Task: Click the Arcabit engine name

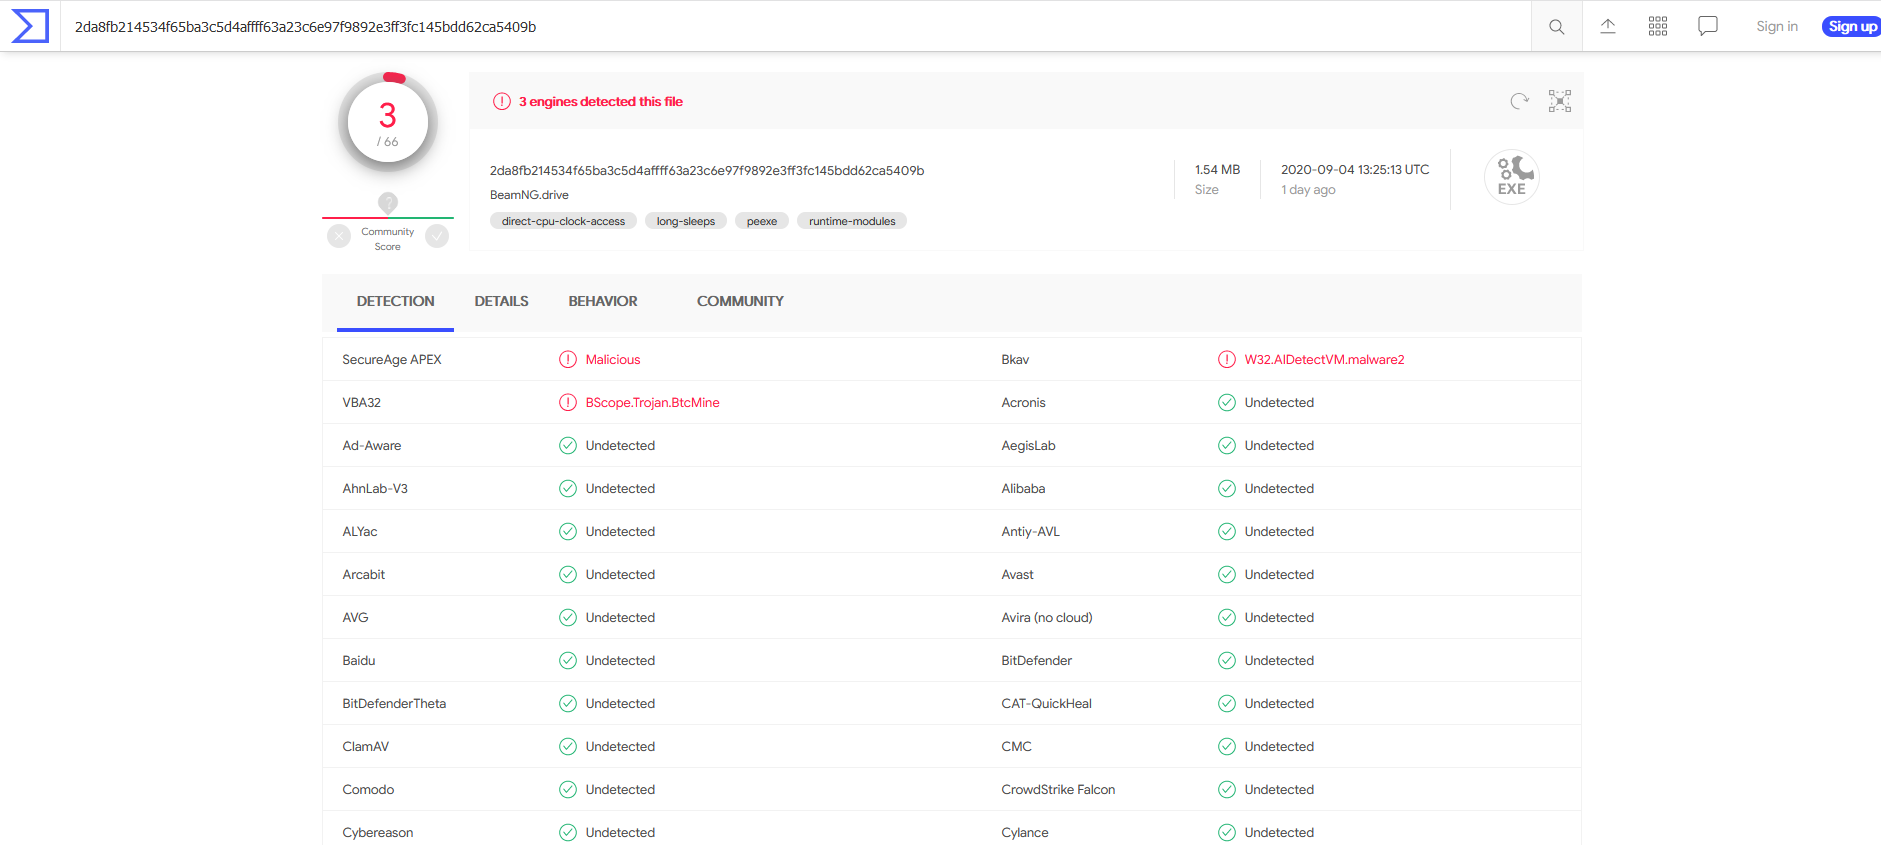Action: (363, 574)
